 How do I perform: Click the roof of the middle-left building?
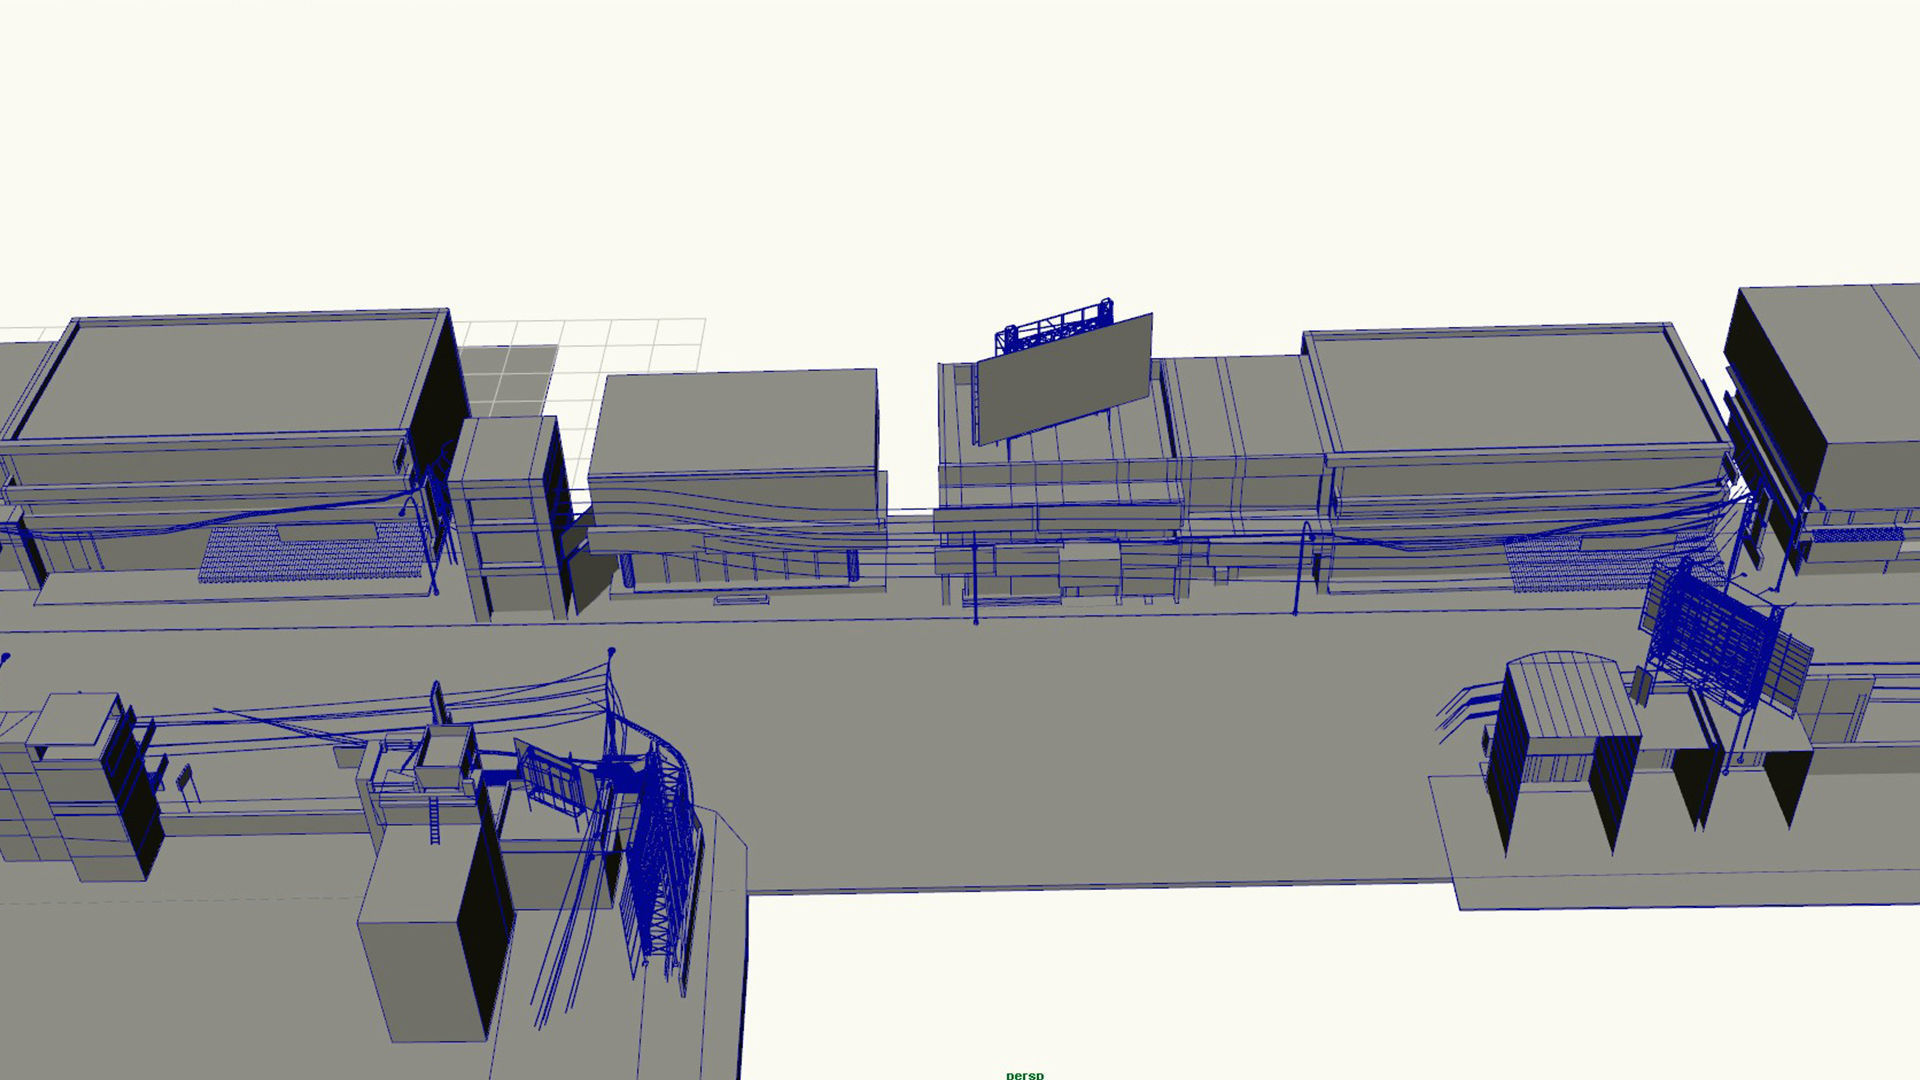click(735, 418)
